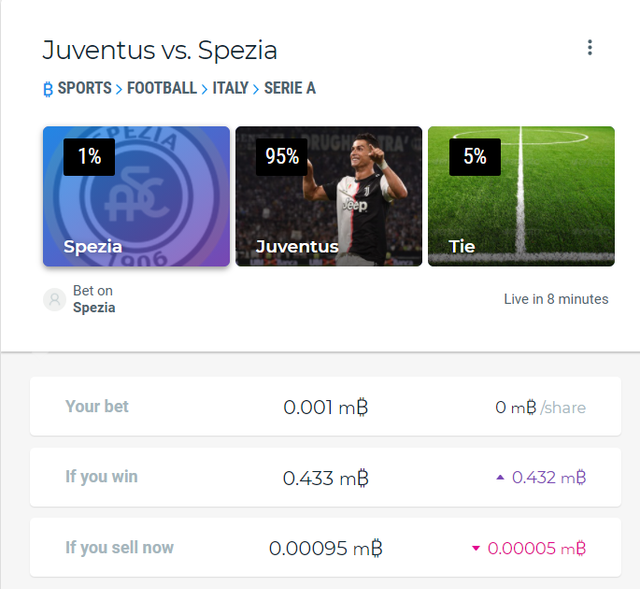The width and height of the screenshot is (640, 589).
Task: Go to FOOTBALL in the breadcrumb
Action: tap(162, 88)
